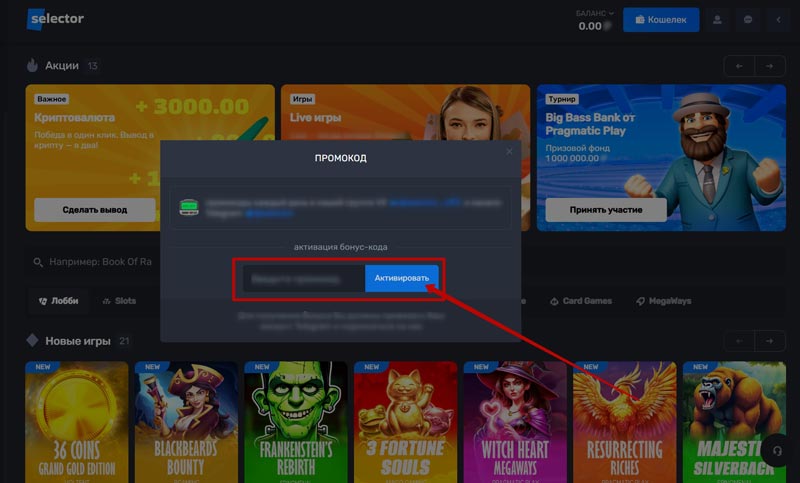Close the Промокод dialog with X
This screenshot has width=800, height=483.
pos(509,151)
